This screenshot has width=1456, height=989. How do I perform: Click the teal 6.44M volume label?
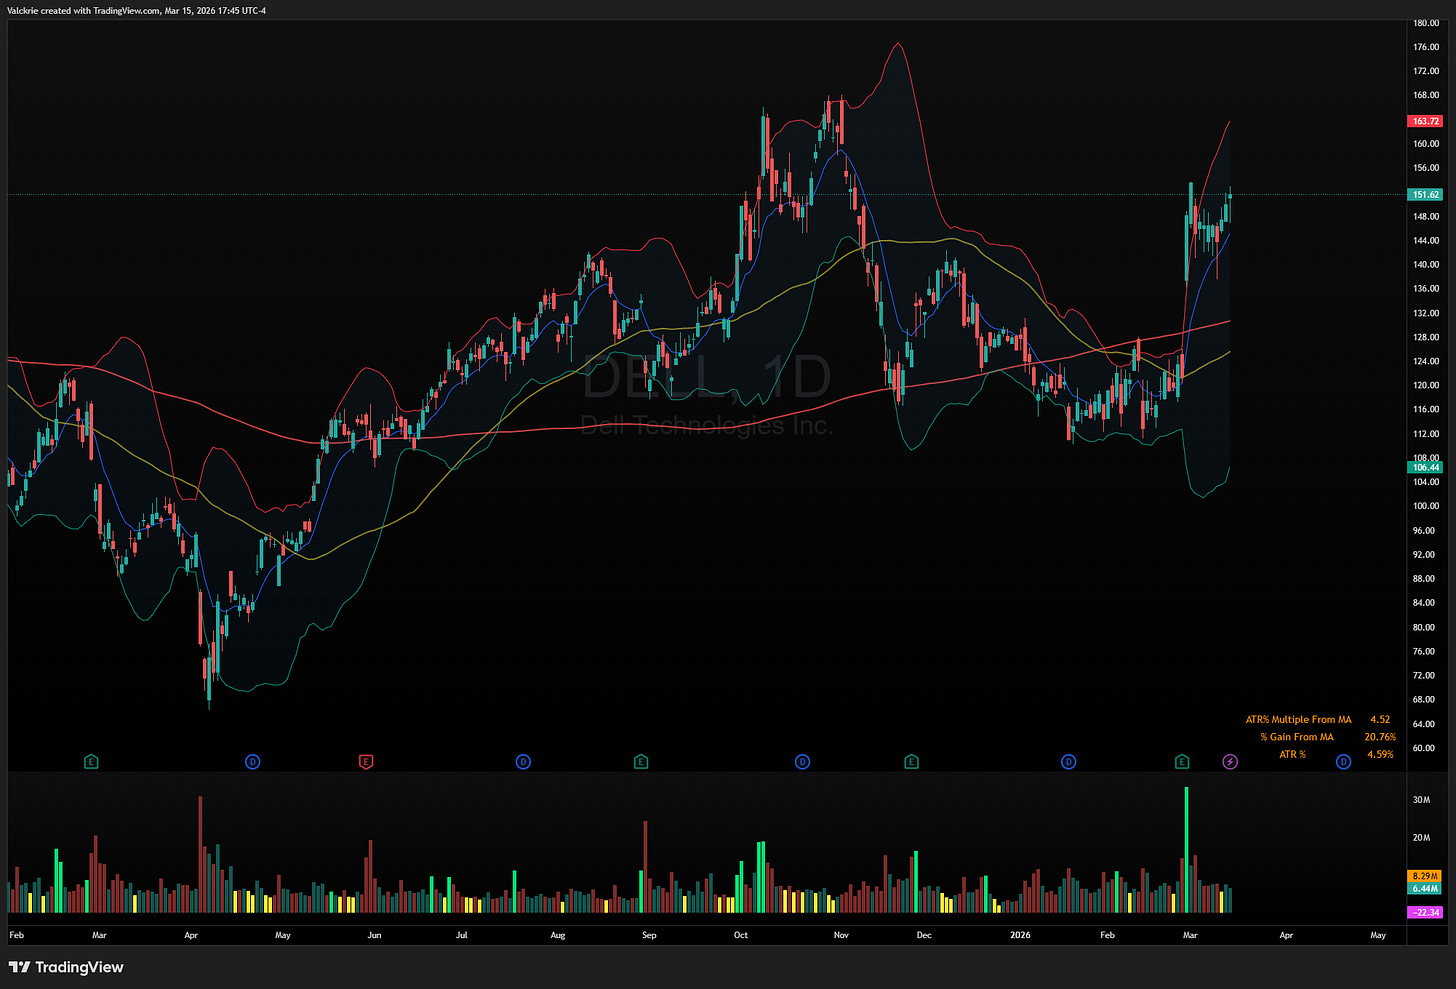[x=1425, y=888]
